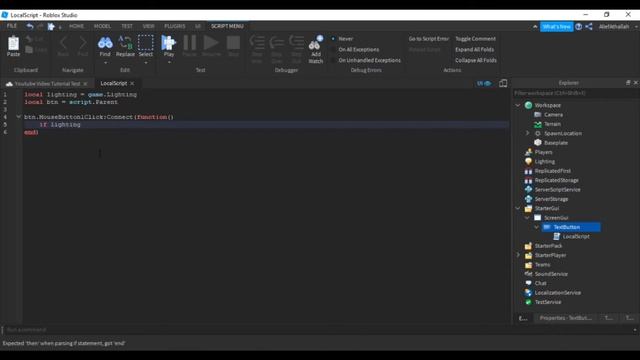
Task: Switch to the PLUGINS ribbon tab
Action: point(175,26)
